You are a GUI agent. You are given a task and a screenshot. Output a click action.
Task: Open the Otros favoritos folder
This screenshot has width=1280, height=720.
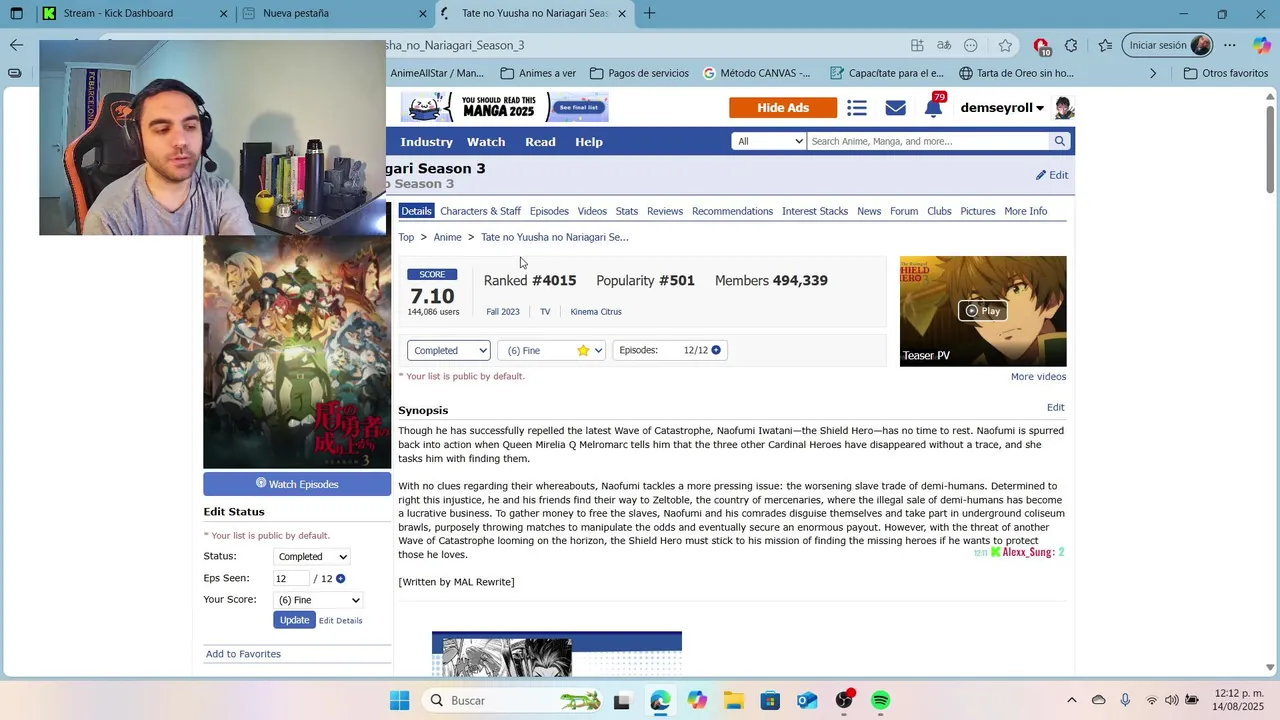click(x=1225, y=73)
